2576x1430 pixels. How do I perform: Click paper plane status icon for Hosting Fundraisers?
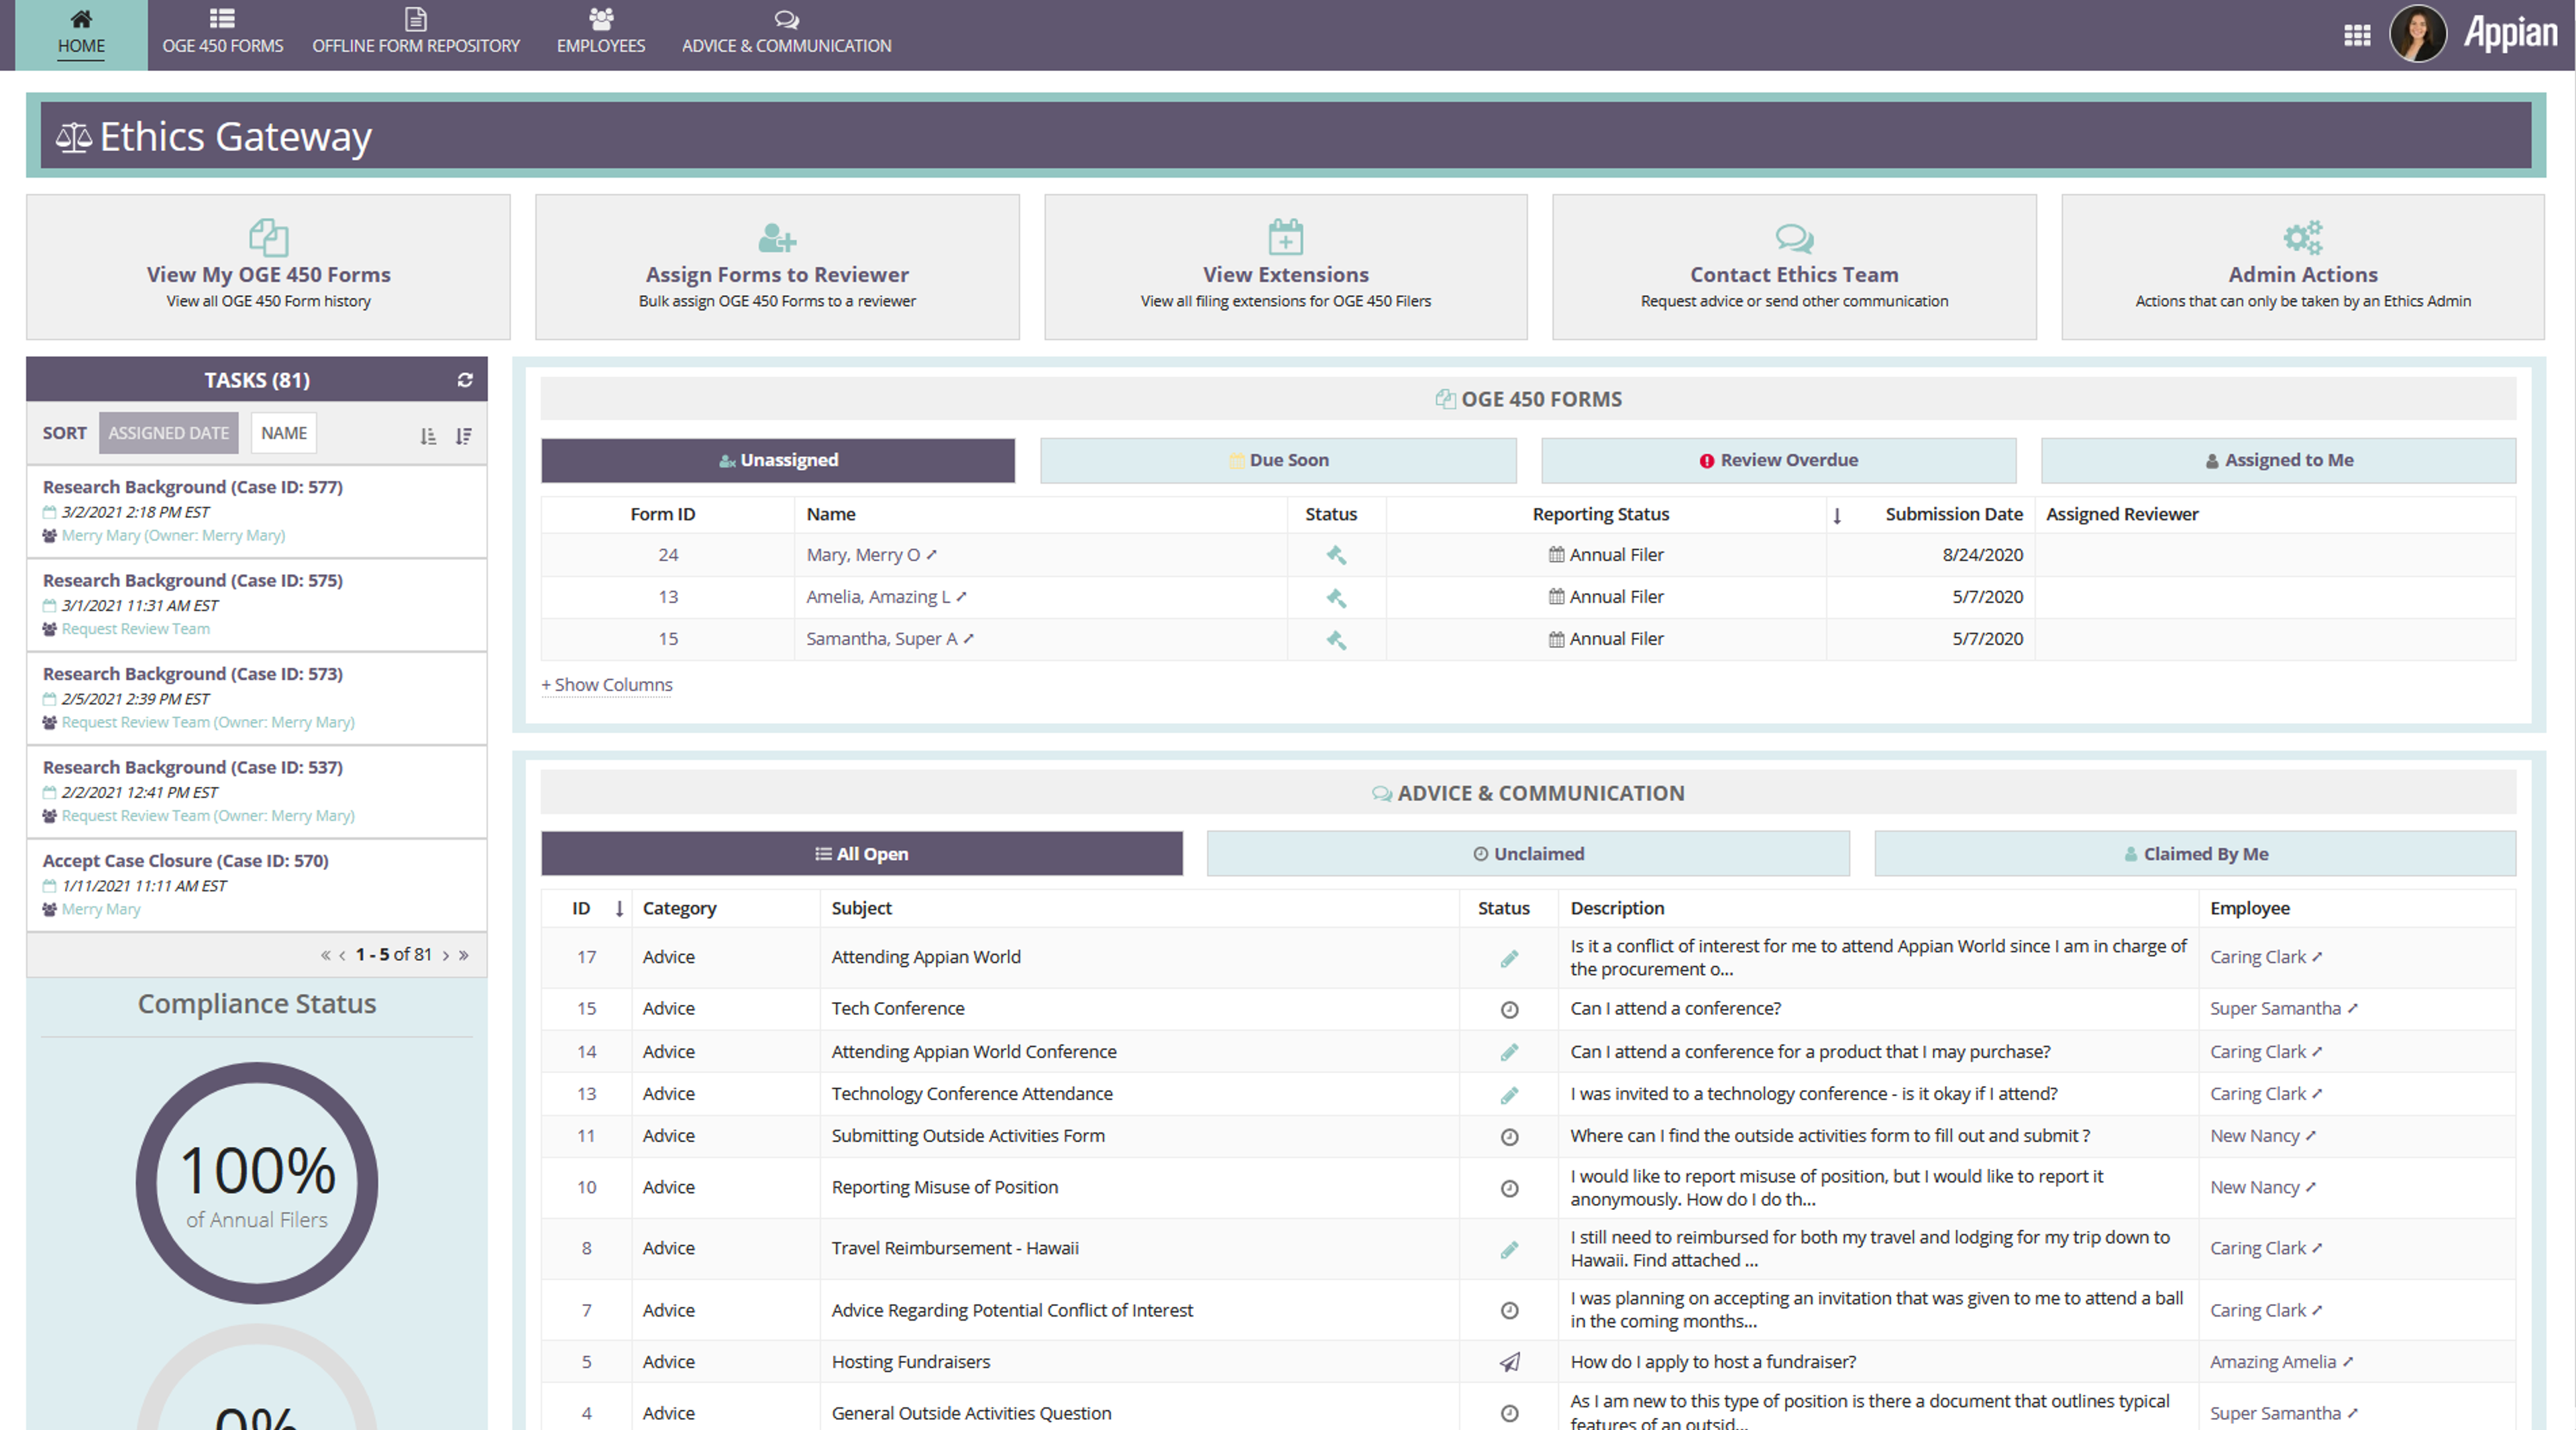[x=1510, y=1363]
